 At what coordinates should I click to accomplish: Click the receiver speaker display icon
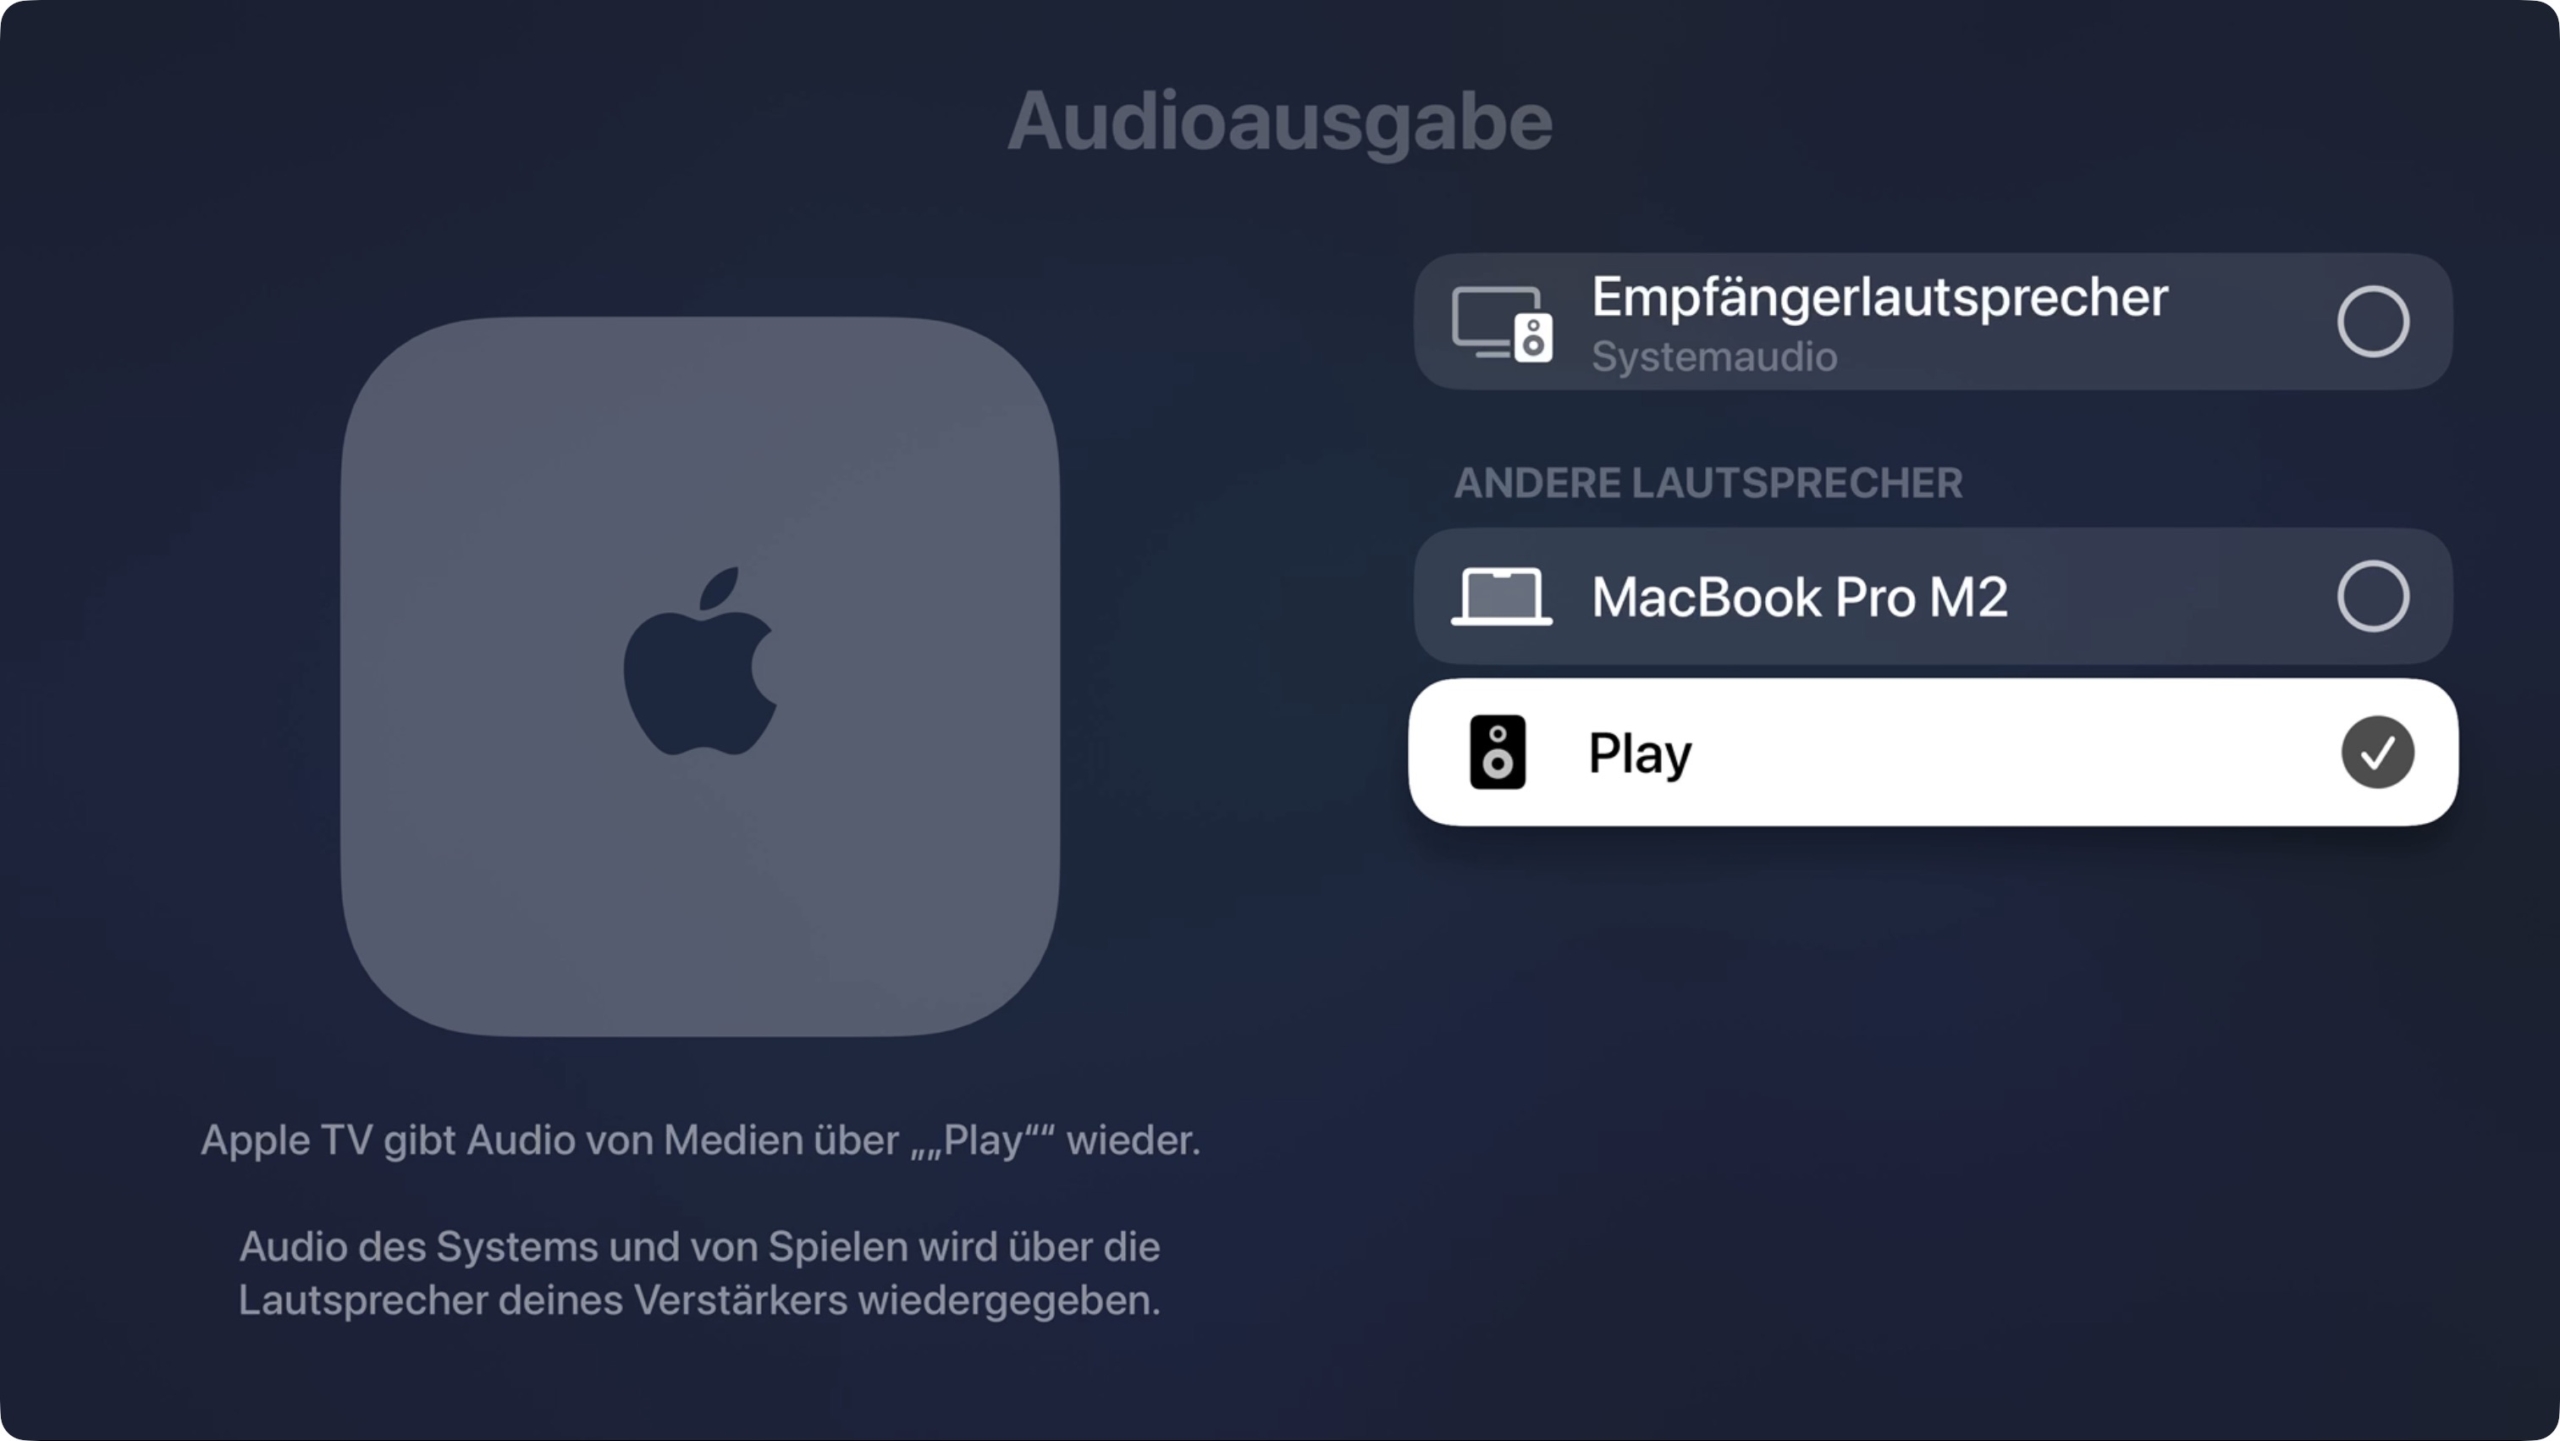(1502, 324)
